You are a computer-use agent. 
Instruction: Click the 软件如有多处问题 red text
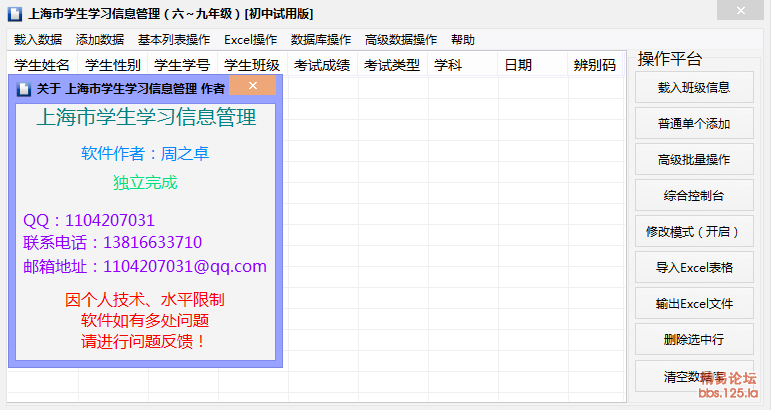click(x=145, y=321)
